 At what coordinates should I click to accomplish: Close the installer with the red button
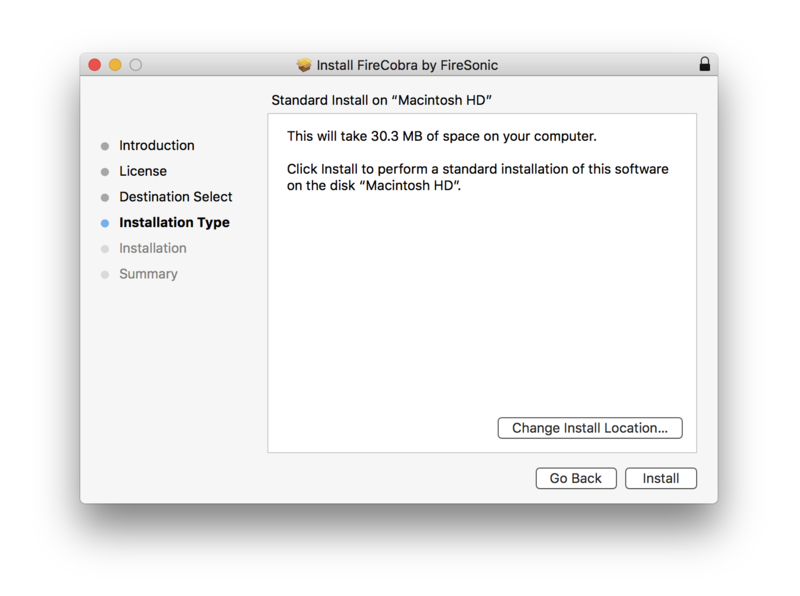pos(95,65)
